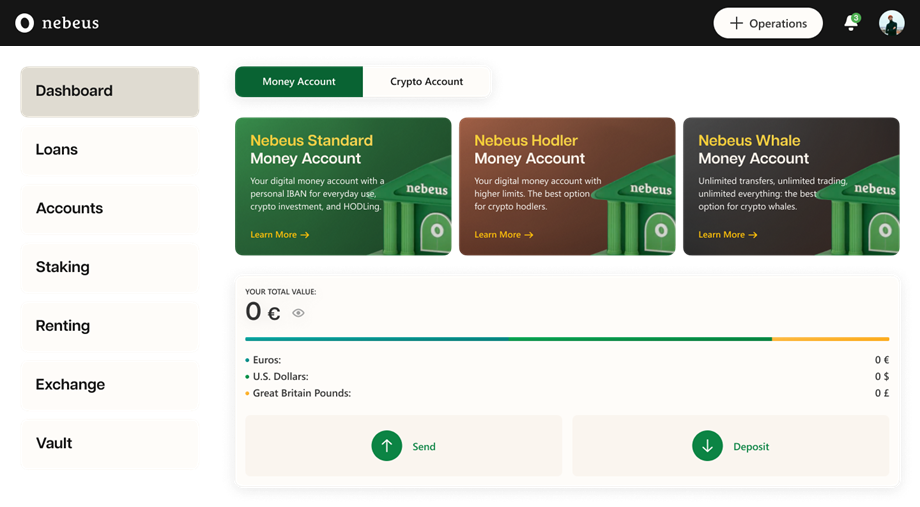920x507 pixels.
Task: Click Learn More on Nebeus Standard card
Action: pos(279,235)
